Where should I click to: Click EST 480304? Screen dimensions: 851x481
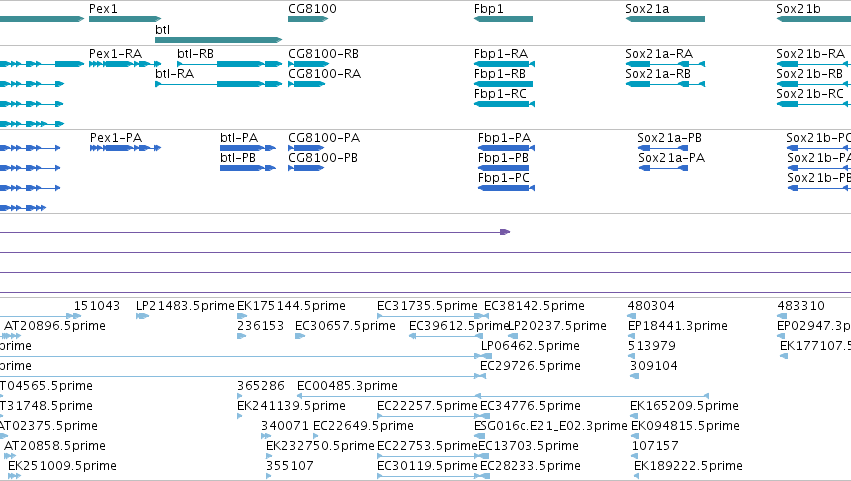tap(650, 306)
